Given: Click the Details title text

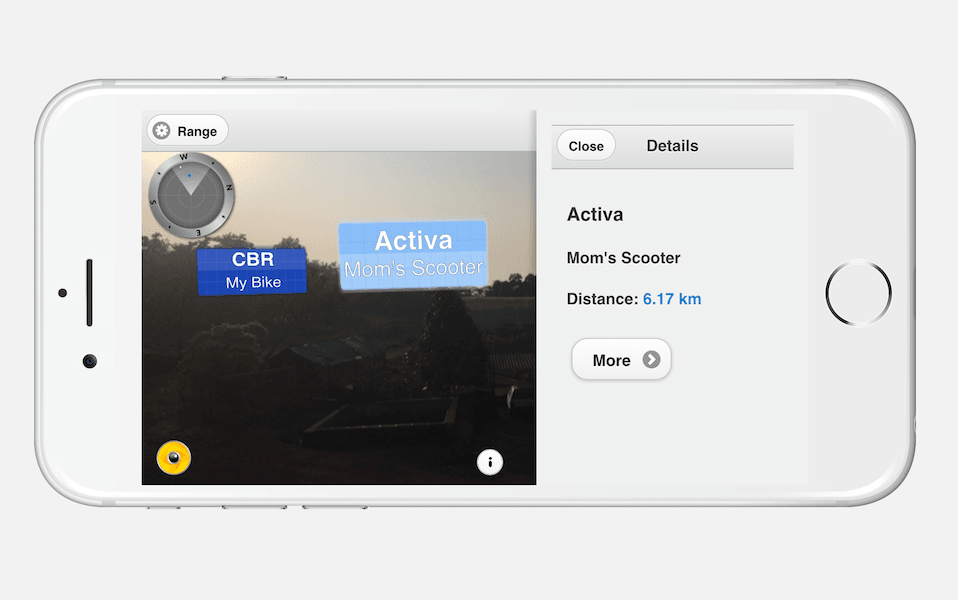Looking at the screenshot, I should point(672,146).
